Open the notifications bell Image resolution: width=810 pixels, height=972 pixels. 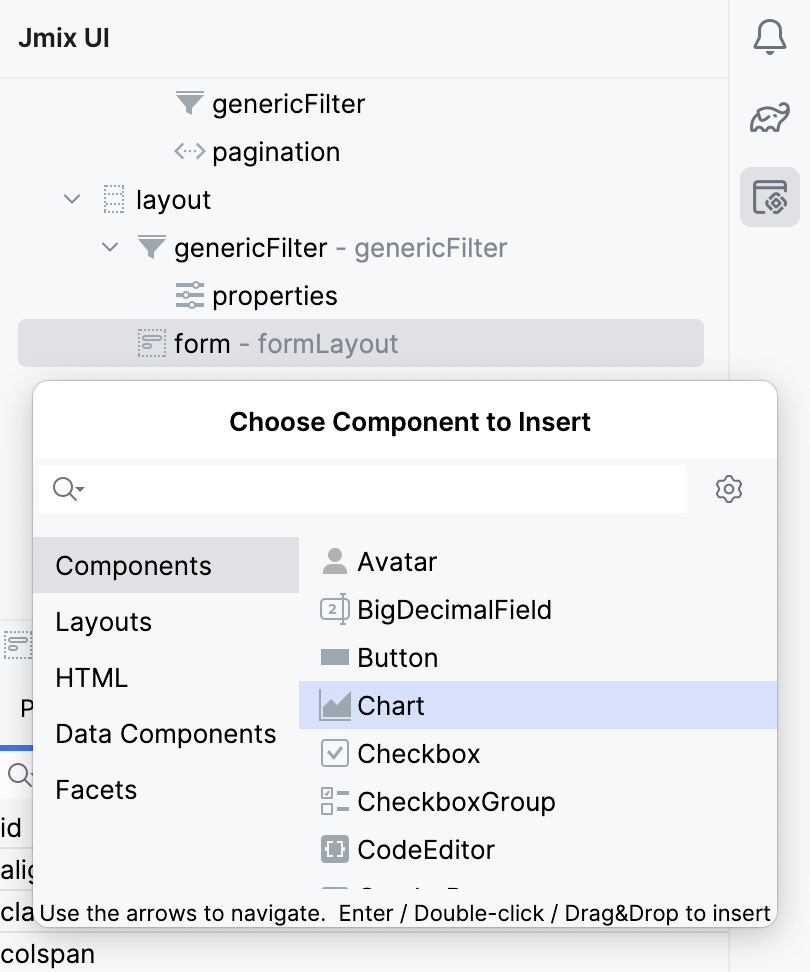pyautogui.click(x=769, y=37)
